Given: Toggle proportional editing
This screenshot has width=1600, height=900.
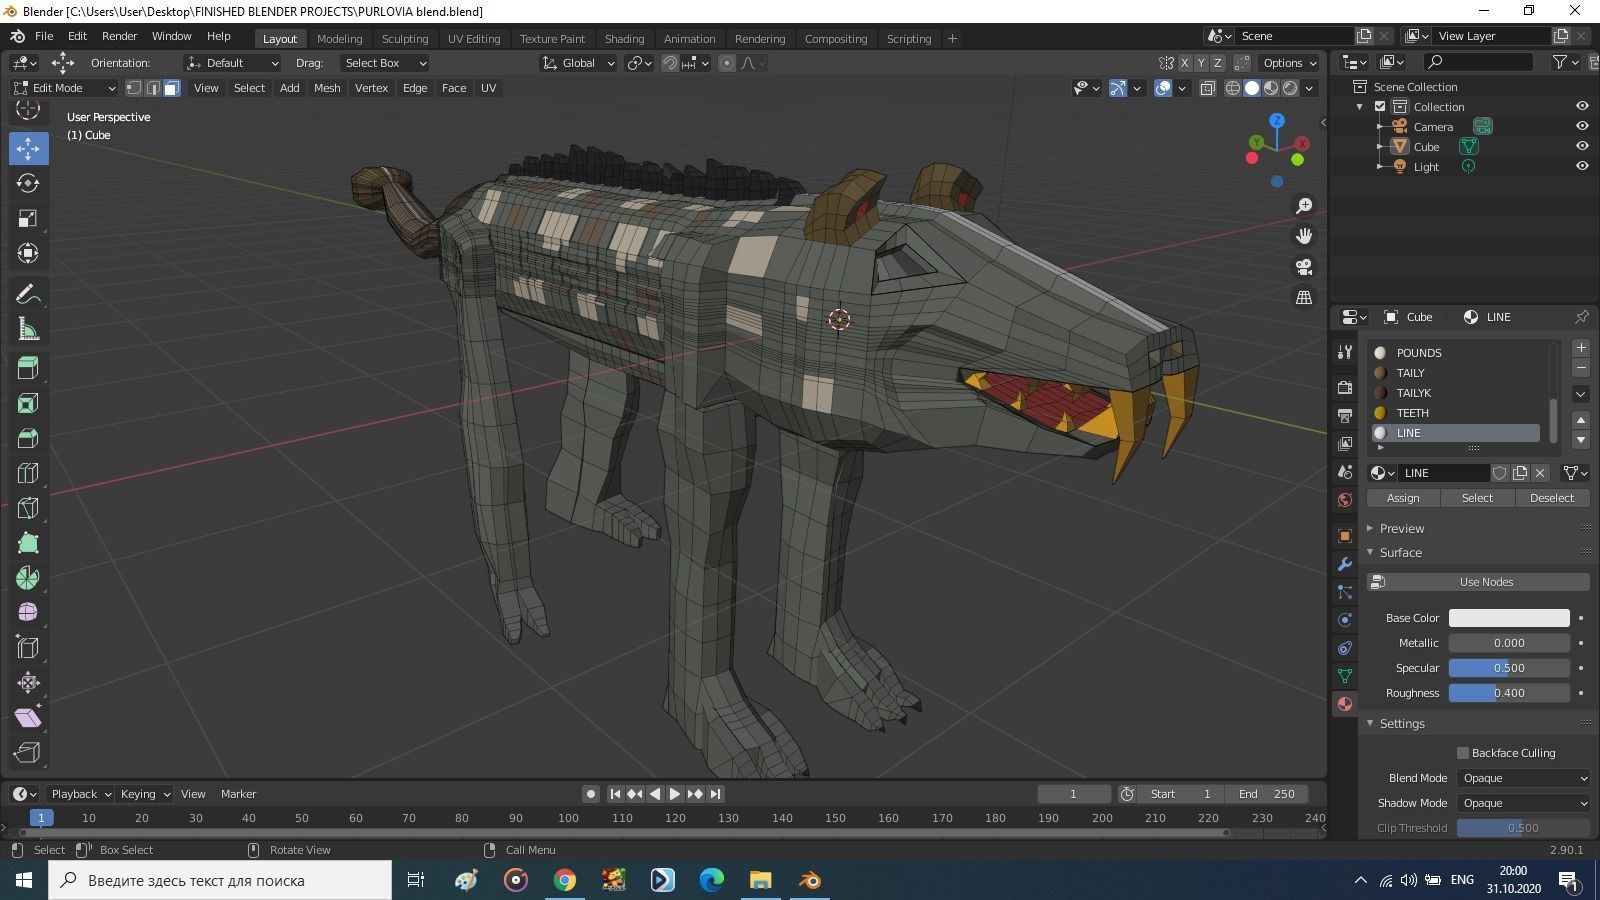Looking at the screenshot, I should point(727,63).
